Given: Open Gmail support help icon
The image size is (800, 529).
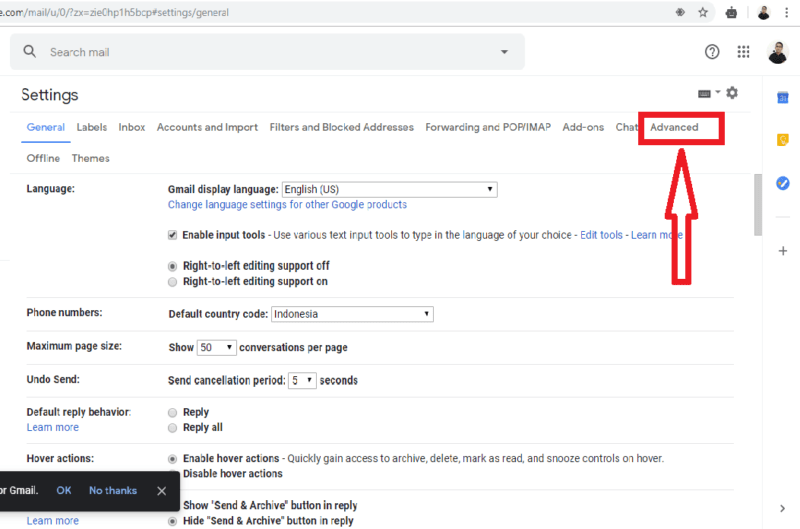Looking at the screenshot, I should (x=712, y=52).
